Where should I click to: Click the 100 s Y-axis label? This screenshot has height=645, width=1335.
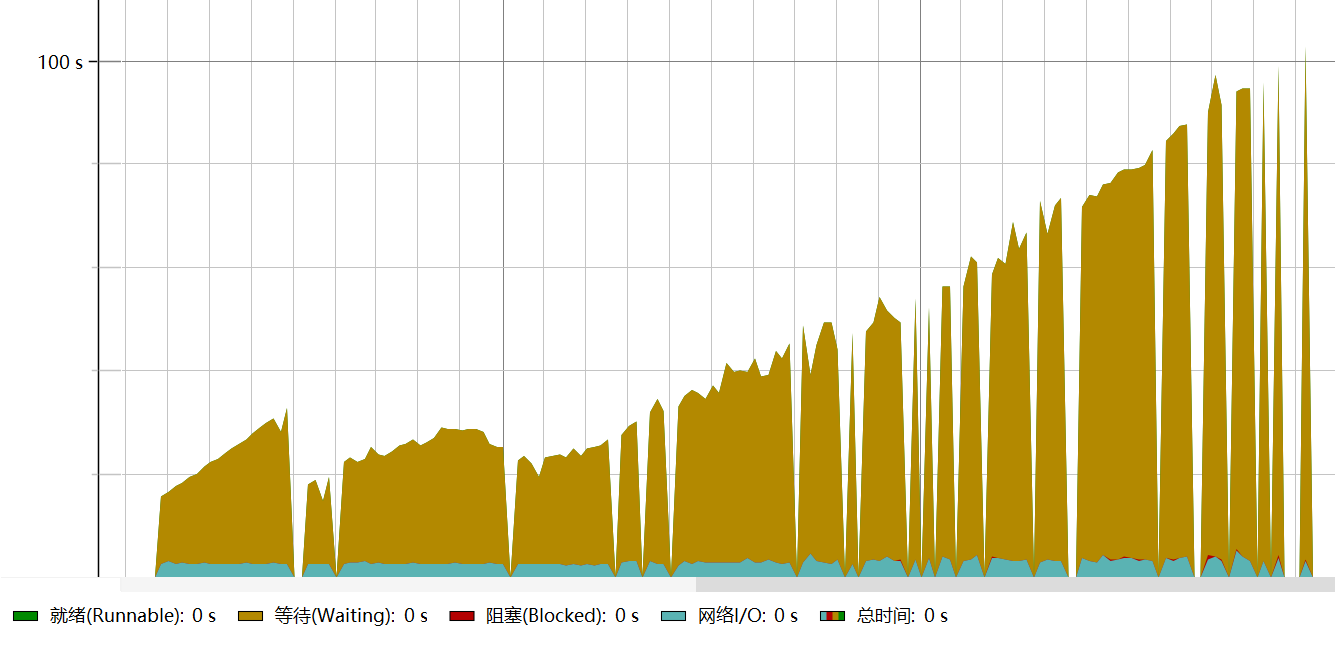[x=60, y=62]
